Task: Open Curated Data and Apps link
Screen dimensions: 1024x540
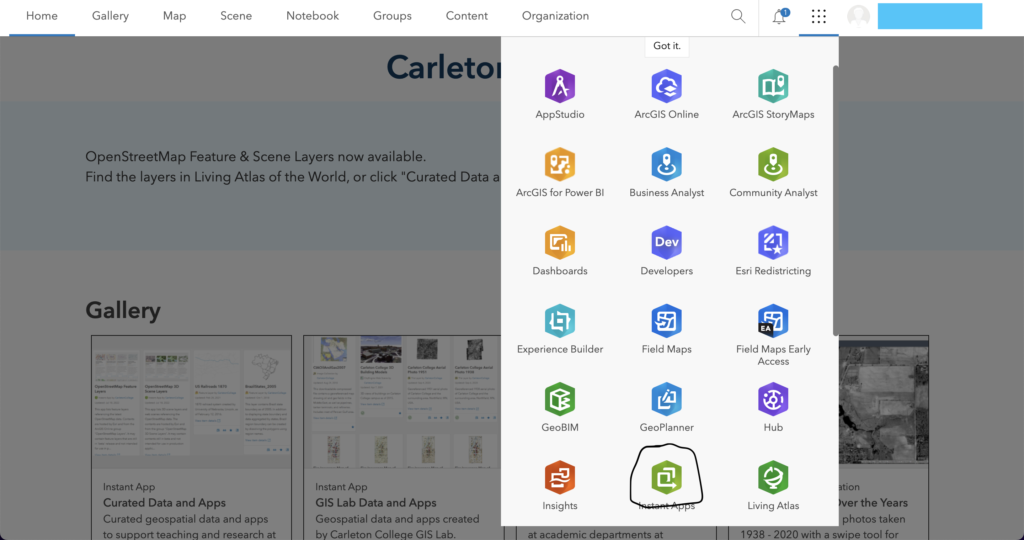Action: coord(165,503)
